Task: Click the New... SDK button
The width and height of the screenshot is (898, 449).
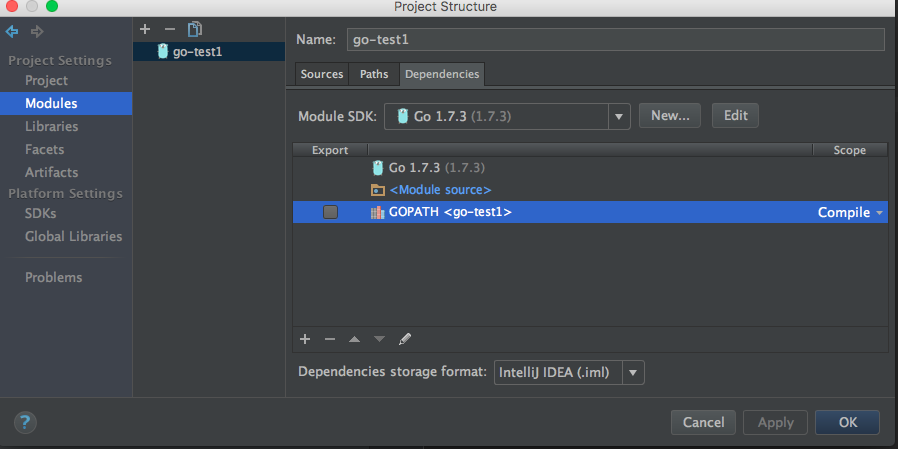Action: pos(670,116)
